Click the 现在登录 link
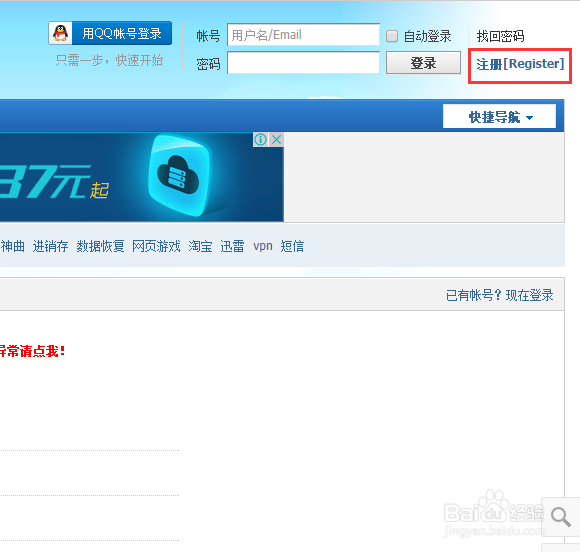This screenshot has height=552, width=580. tap(529, 295)
